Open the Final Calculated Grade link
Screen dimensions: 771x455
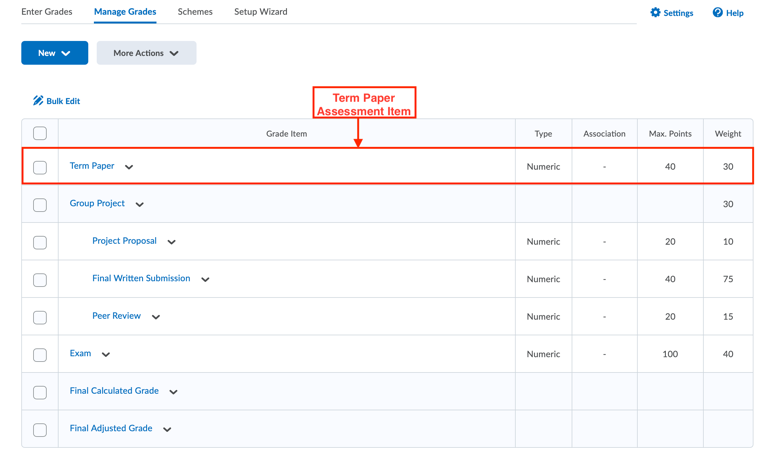point(114,391)
